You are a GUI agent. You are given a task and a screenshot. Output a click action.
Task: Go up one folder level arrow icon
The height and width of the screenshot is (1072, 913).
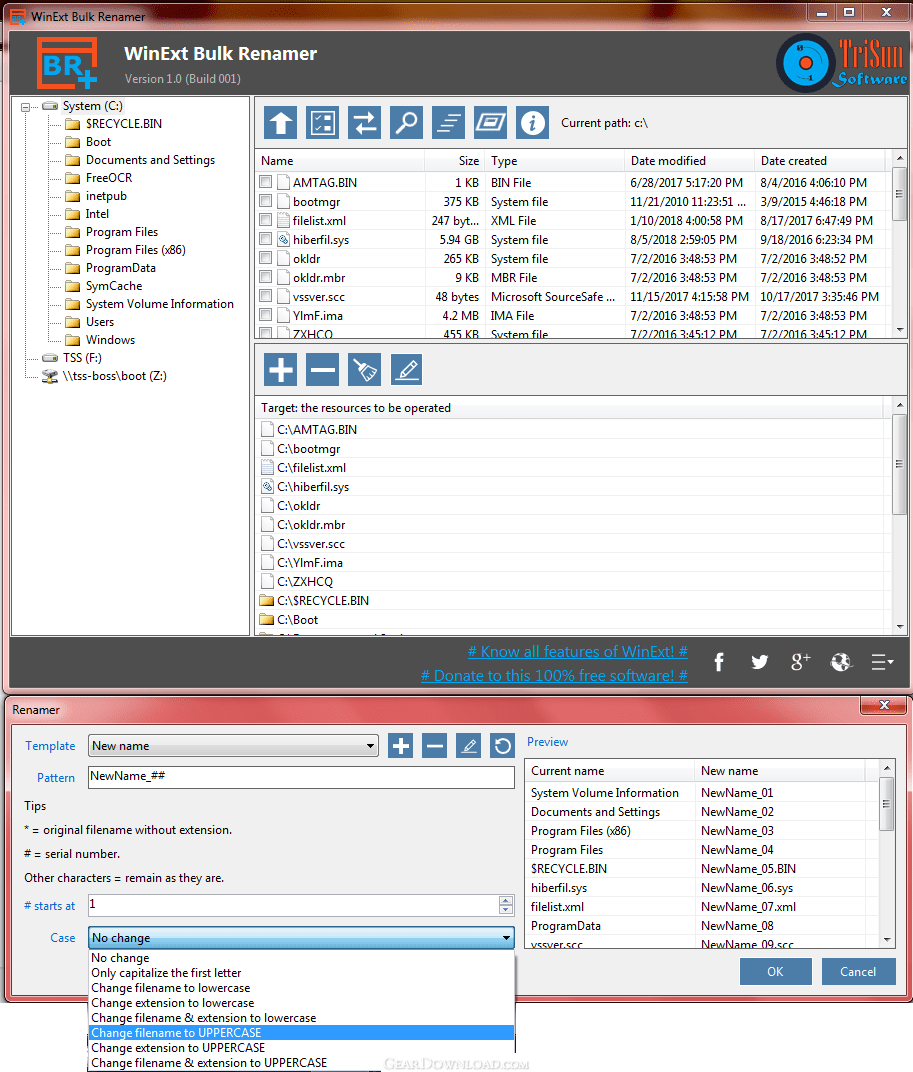click(x=280, y=123)
